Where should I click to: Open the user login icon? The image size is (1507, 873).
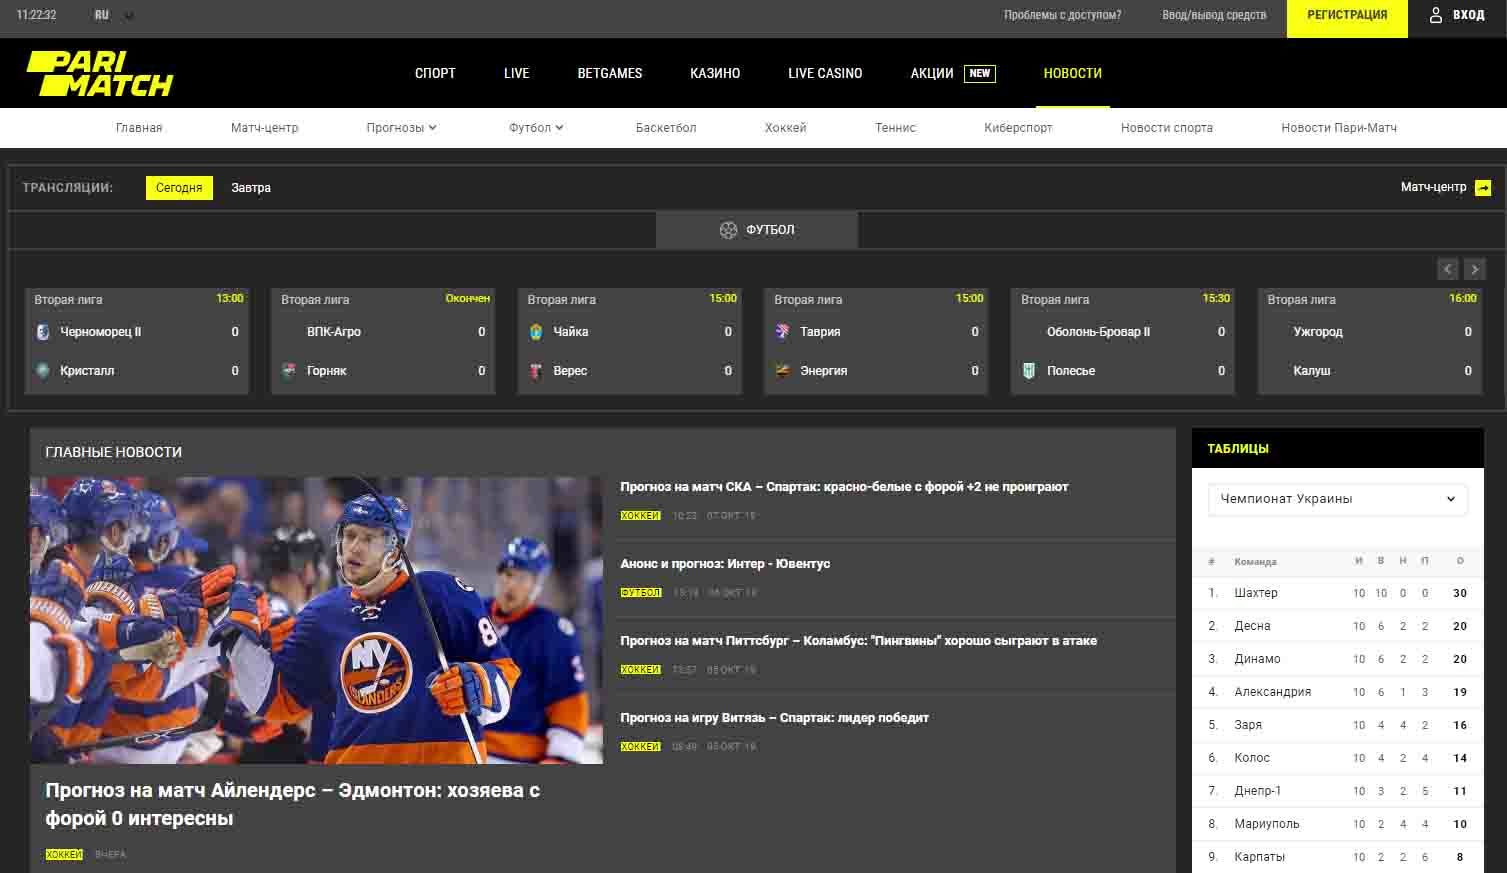1436,15
